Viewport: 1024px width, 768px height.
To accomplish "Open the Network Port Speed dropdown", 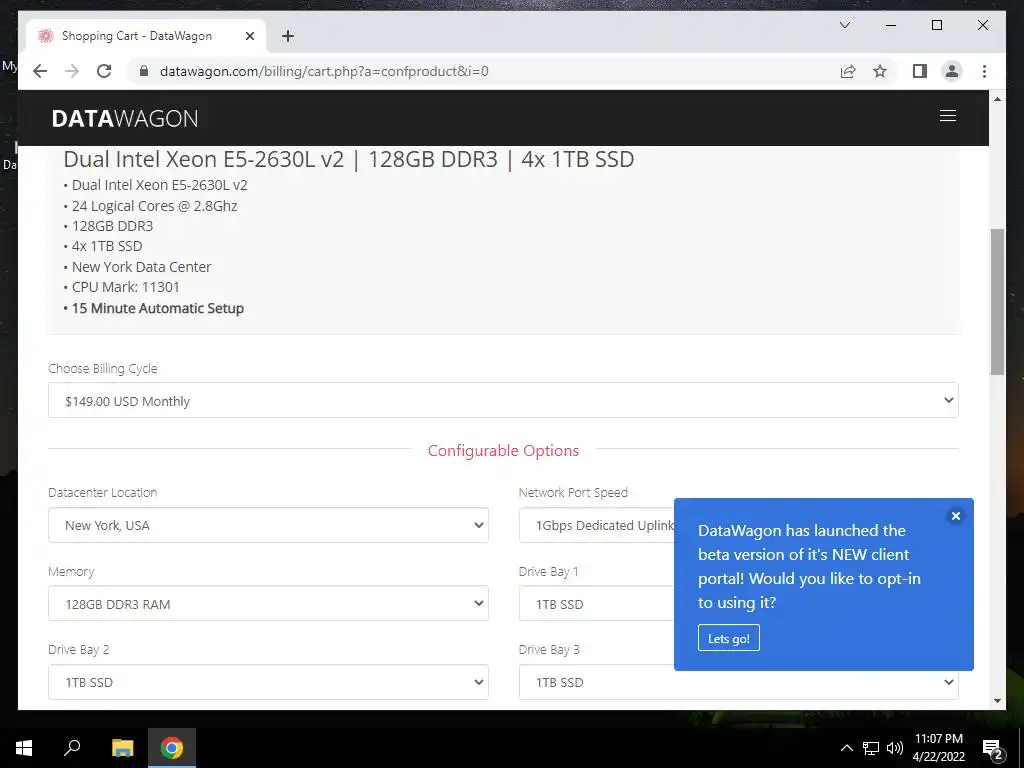I will point(596,525).
